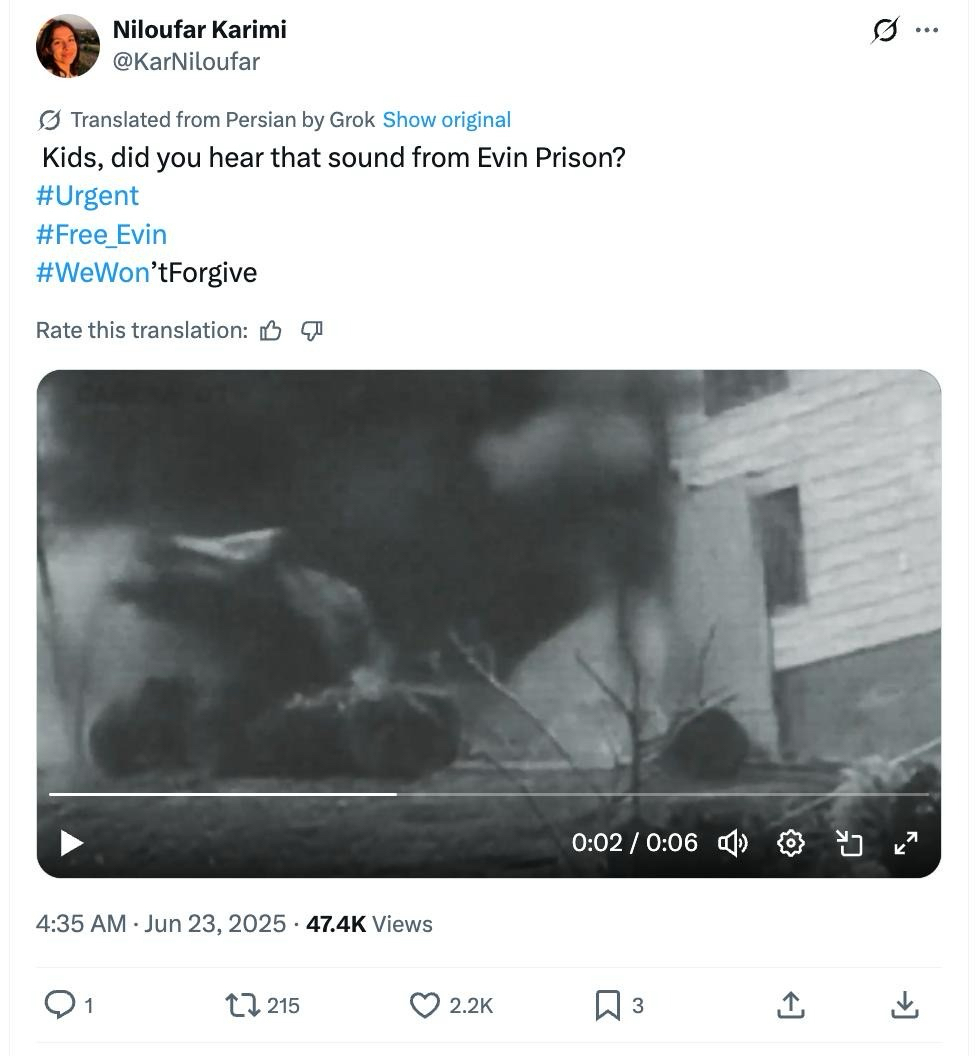Reply to the post
The height and width of the screenshot is (1056, 978).
tap(61, 1004)
